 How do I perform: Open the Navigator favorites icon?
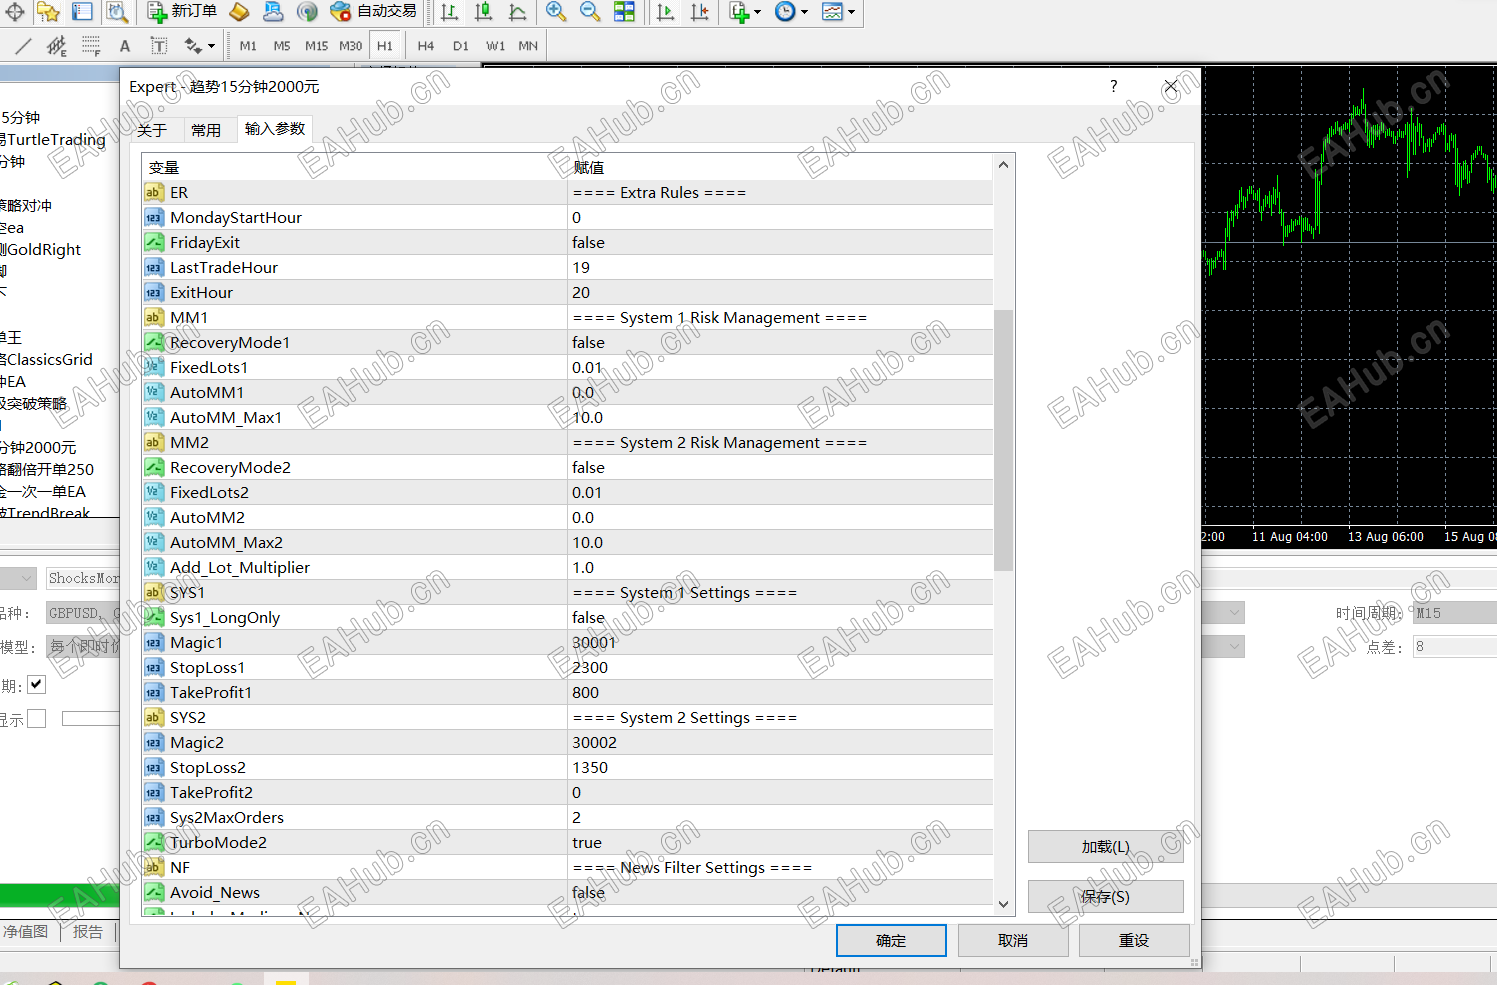(x=48, y=12)
